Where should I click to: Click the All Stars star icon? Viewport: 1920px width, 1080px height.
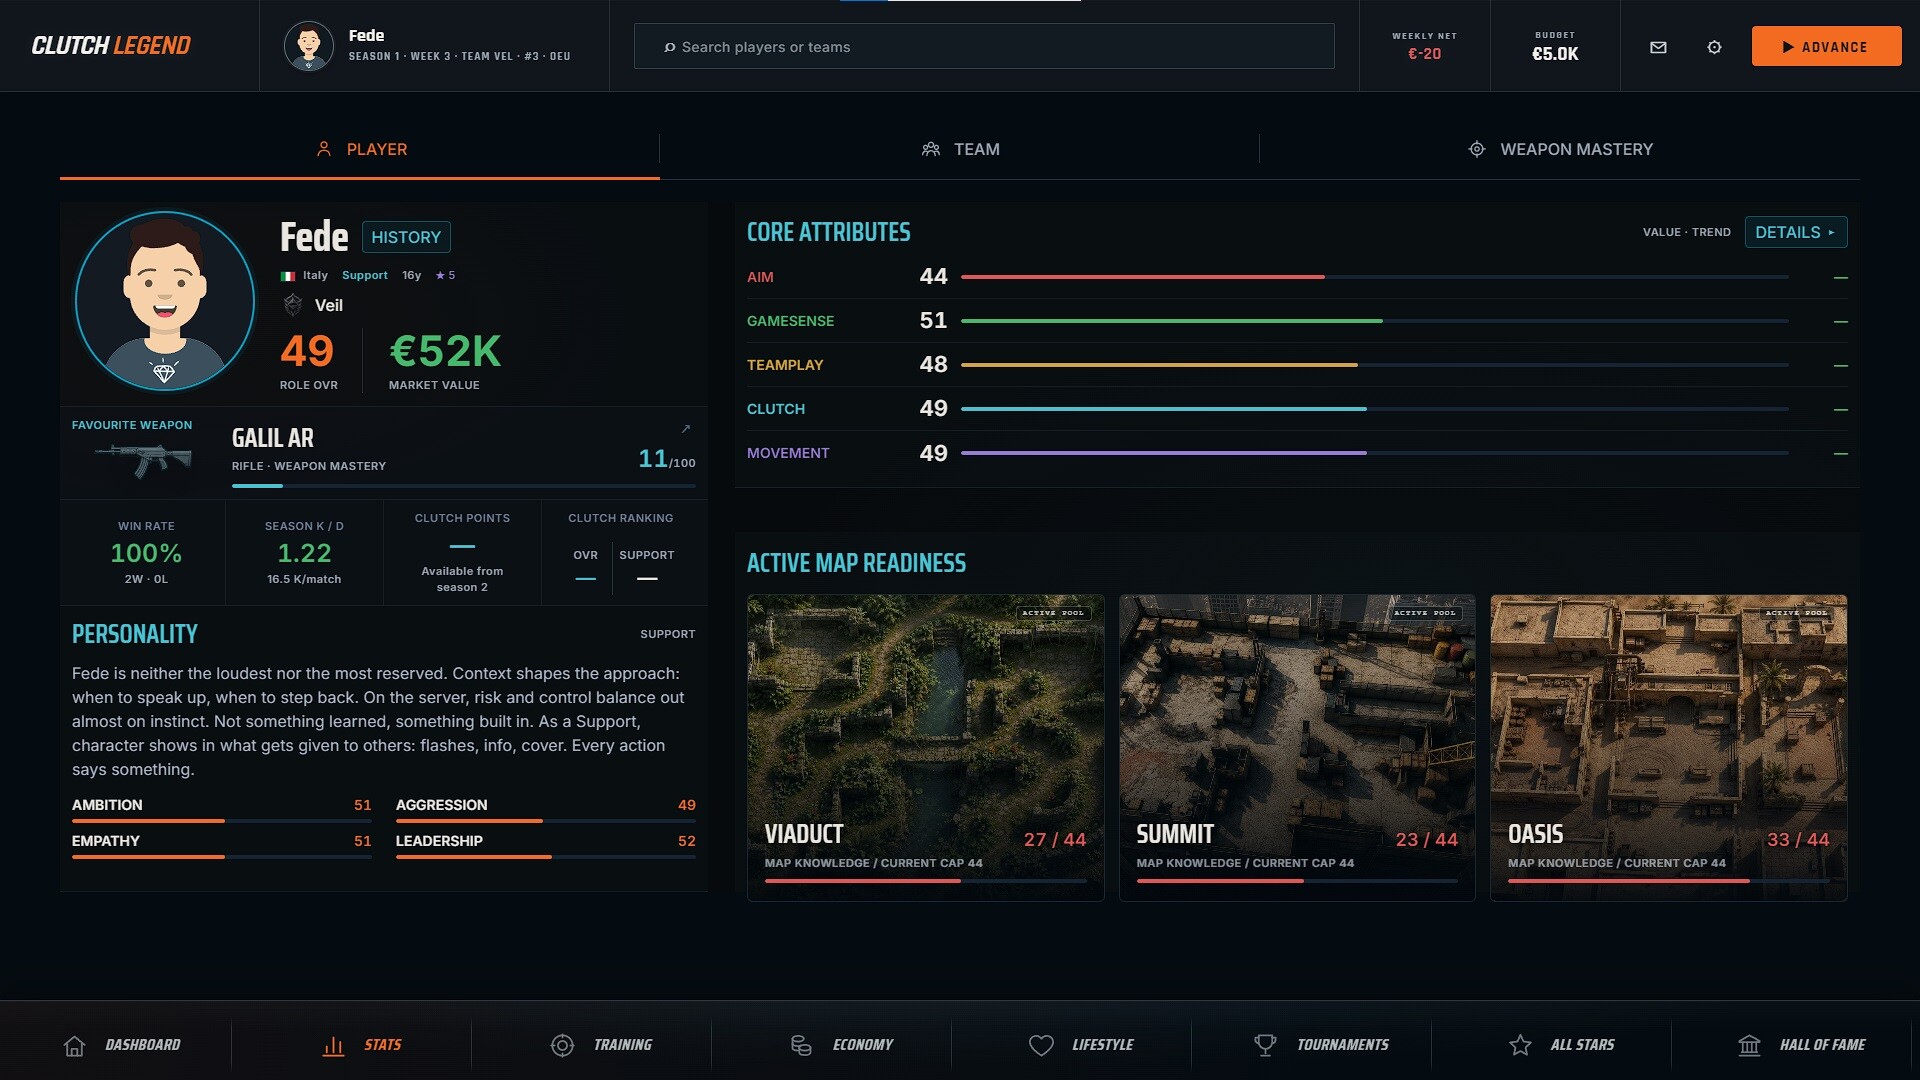click(x=1520, y=1045)
